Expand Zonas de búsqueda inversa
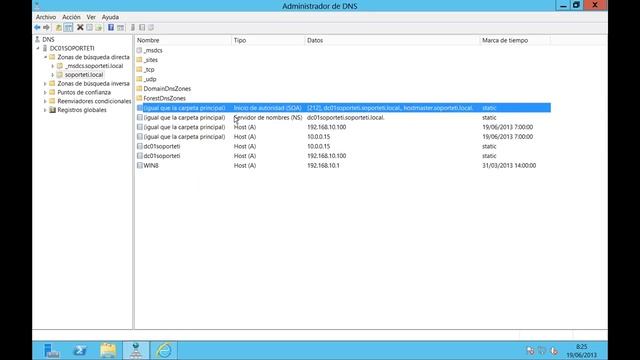 [45, 84]
